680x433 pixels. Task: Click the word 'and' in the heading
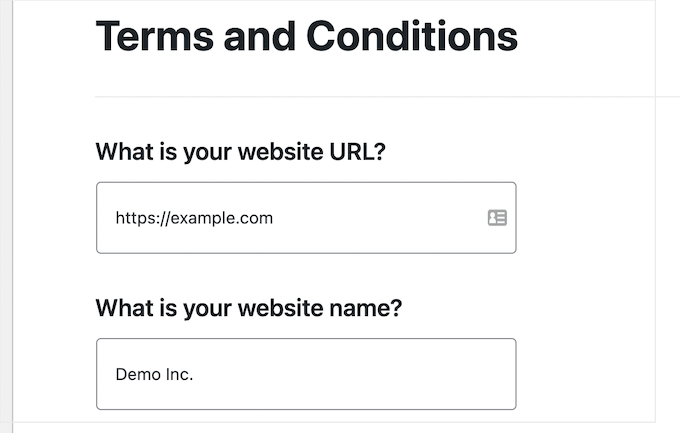click(x=260, y=36)
